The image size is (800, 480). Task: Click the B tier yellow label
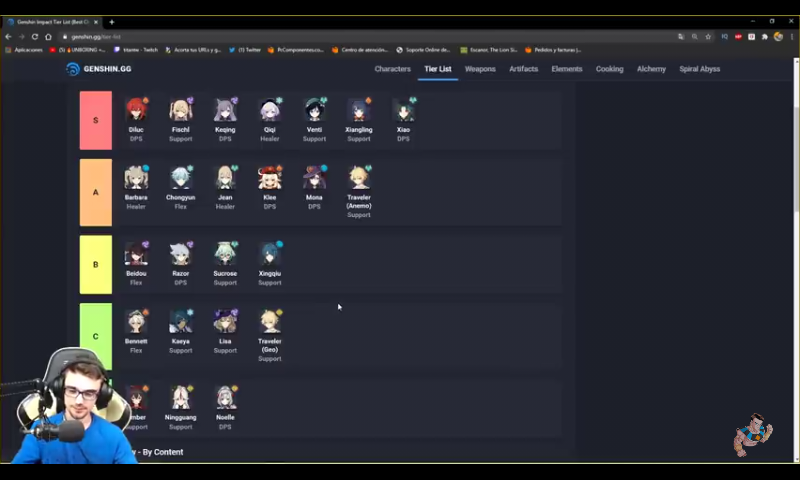96,264
